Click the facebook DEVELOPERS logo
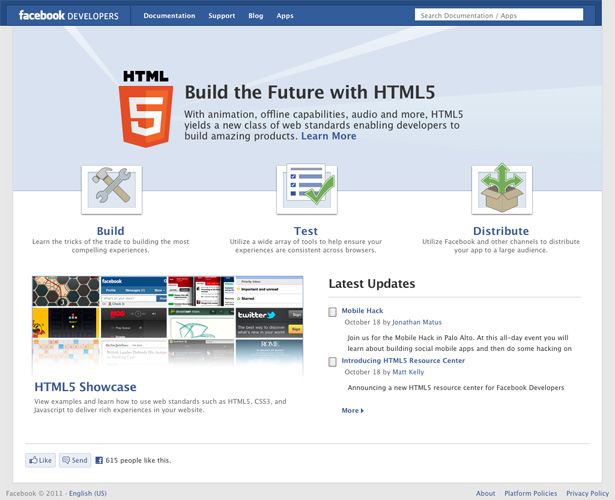Screen dimensions: 615x500 (69, 16)
